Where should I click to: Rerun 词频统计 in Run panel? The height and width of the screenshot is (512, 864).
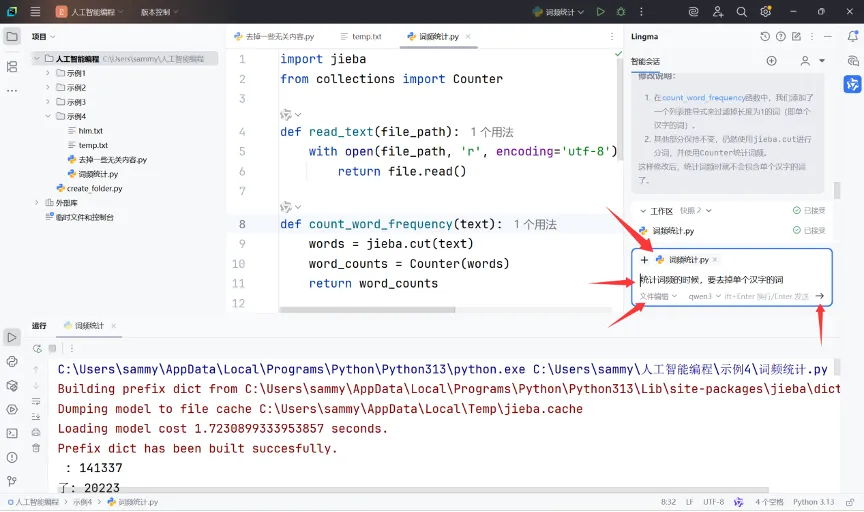pos(37,348)
